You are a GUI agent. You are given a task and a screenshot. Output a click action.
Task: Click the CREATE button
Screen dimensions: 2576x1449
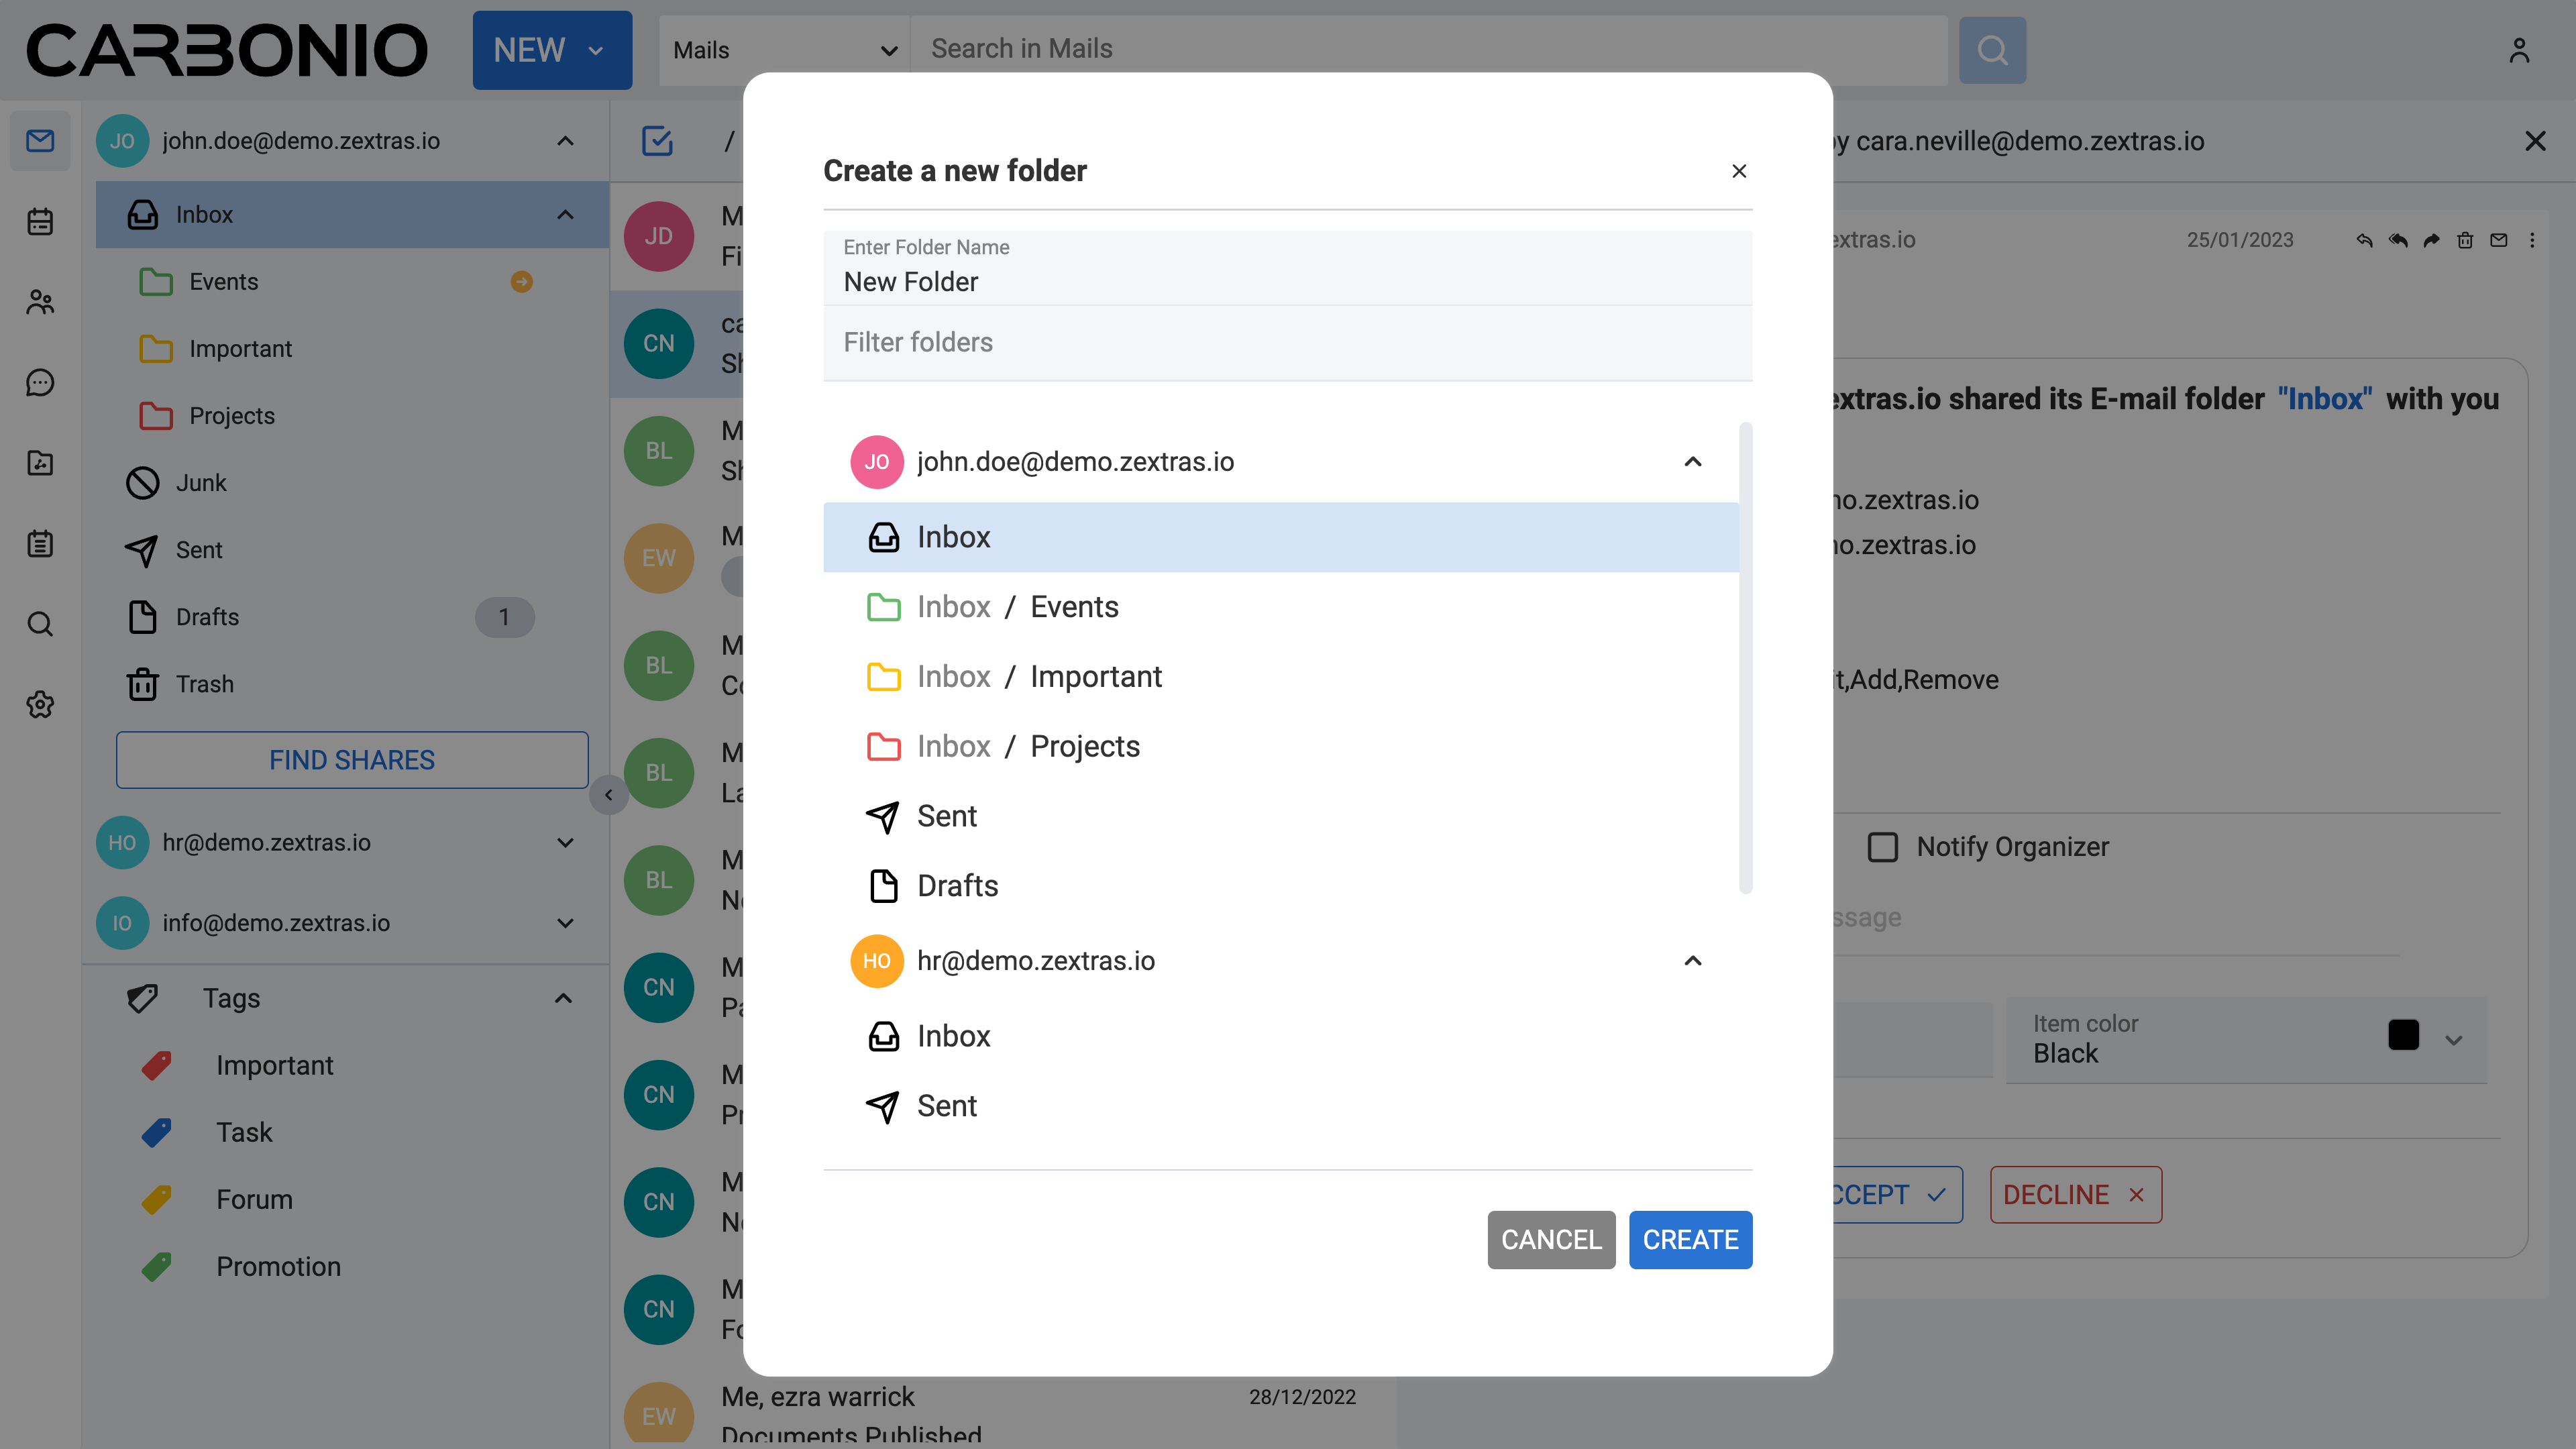pos(1690,1240)
